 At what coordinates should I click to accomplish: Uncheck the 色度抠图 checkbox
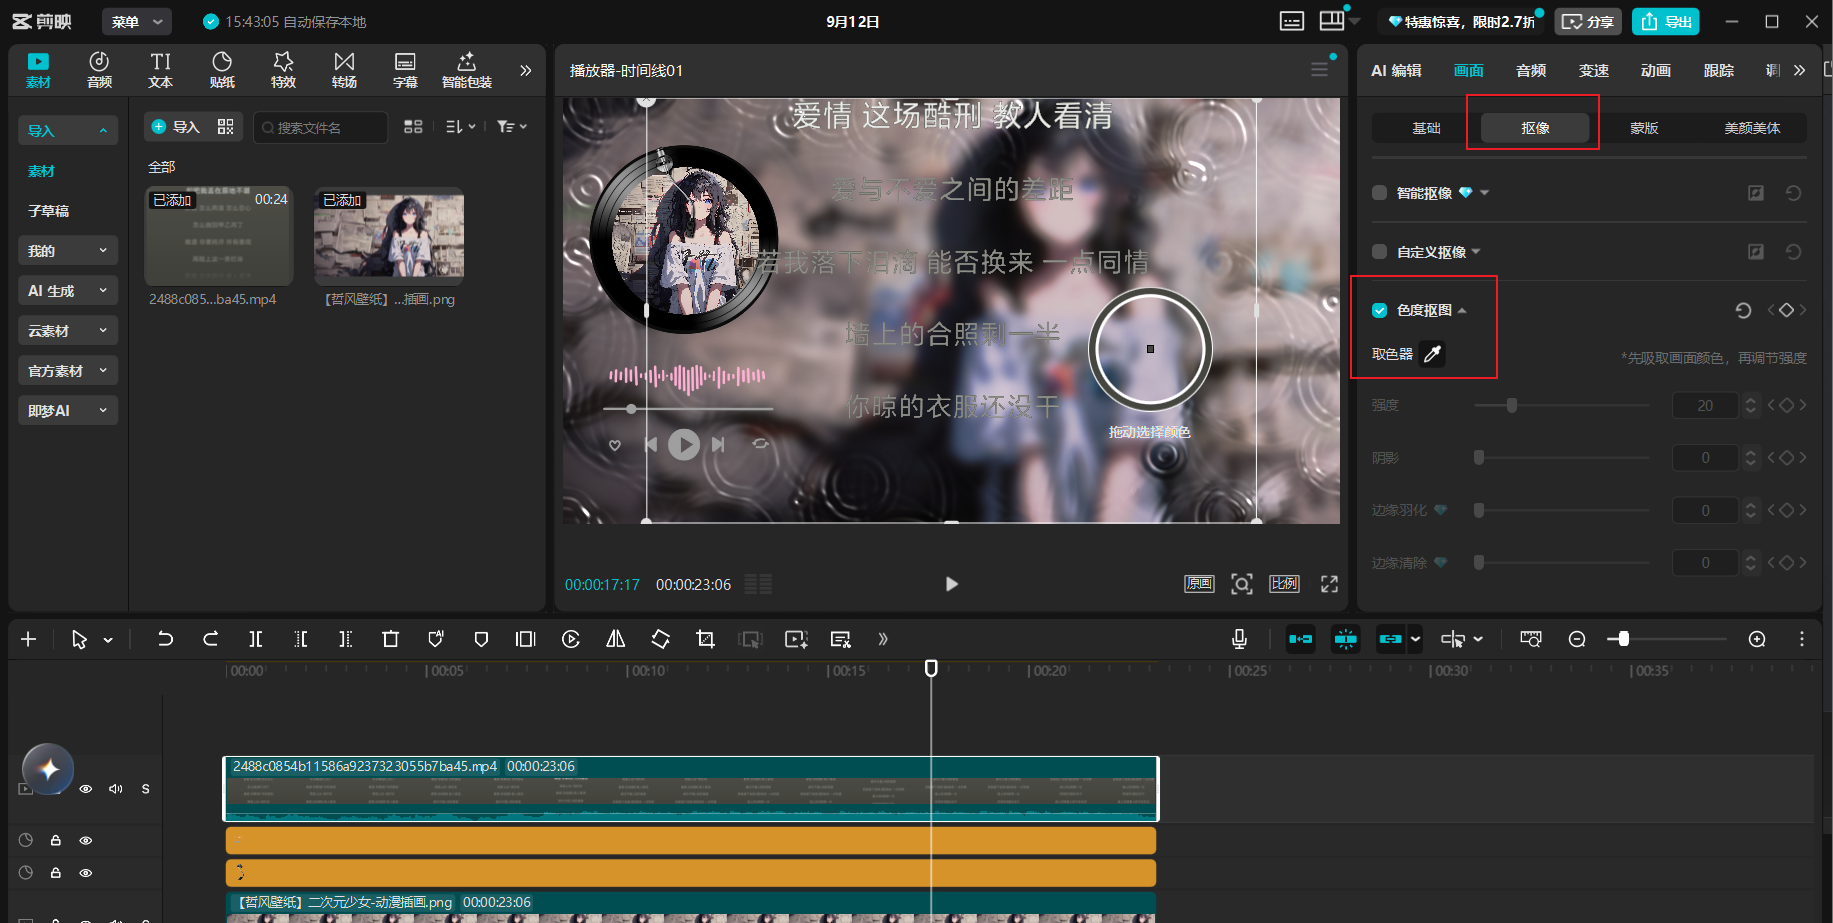click(1380, 310)
